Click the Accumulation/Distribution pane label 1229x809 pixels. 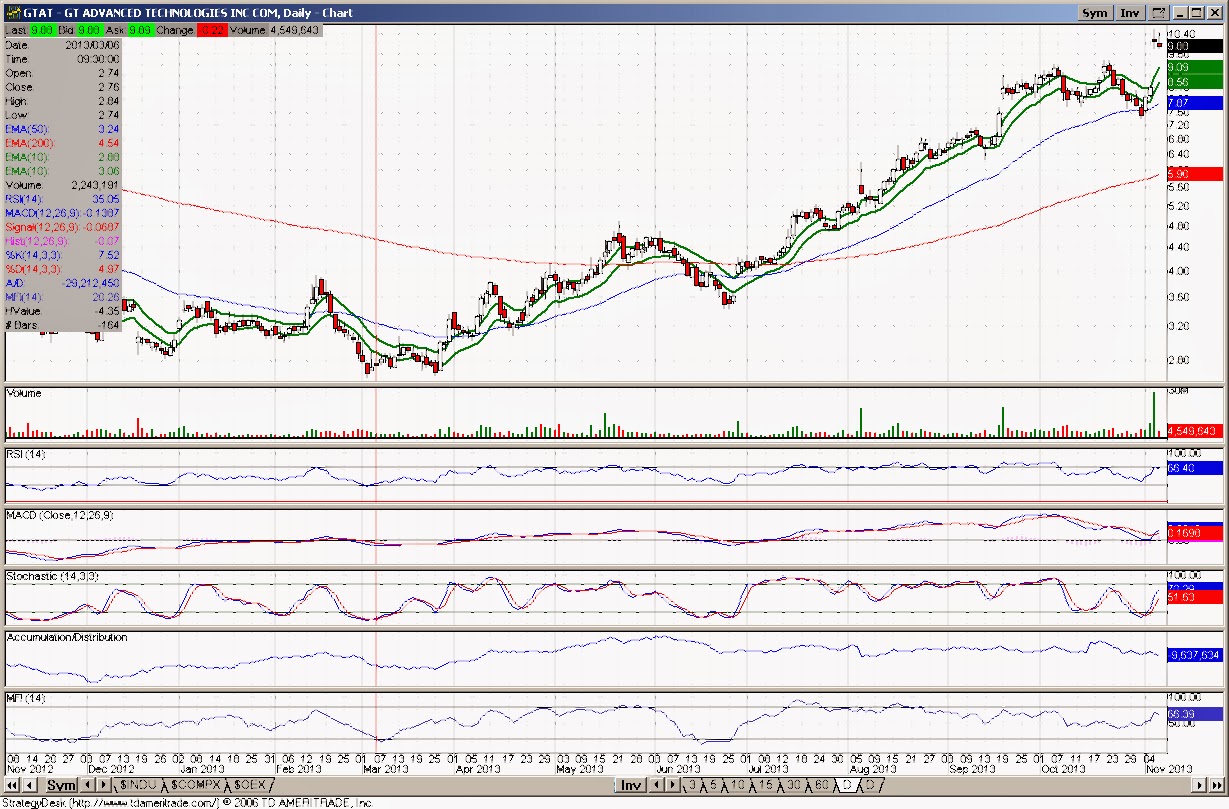(x=67, y=637)
